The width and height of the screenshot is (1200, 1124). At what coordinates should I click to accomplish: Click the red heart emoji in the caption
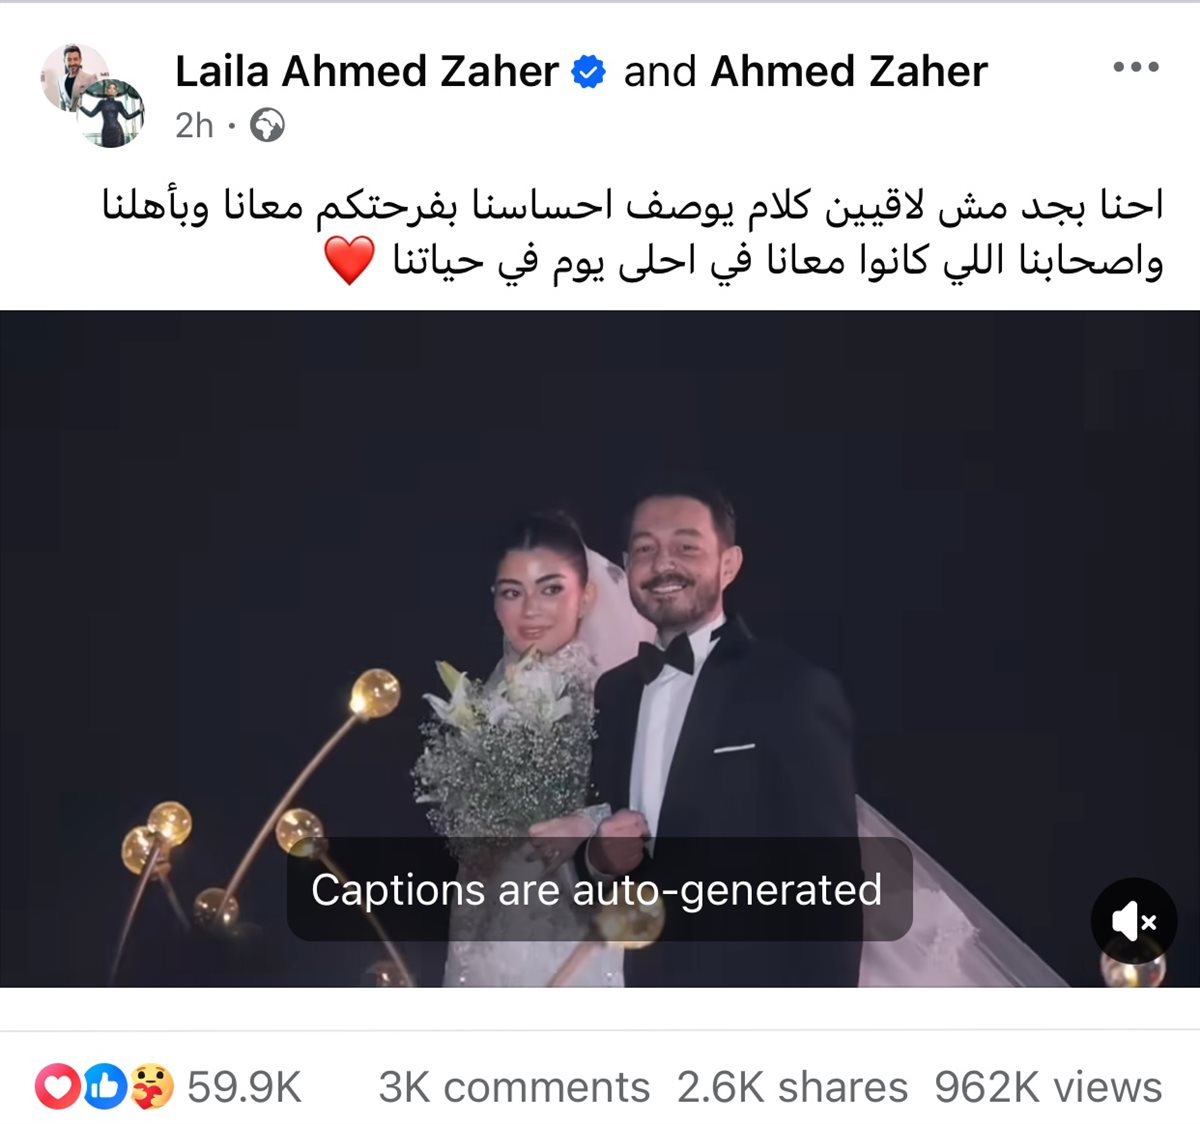(x=350, y=260)
